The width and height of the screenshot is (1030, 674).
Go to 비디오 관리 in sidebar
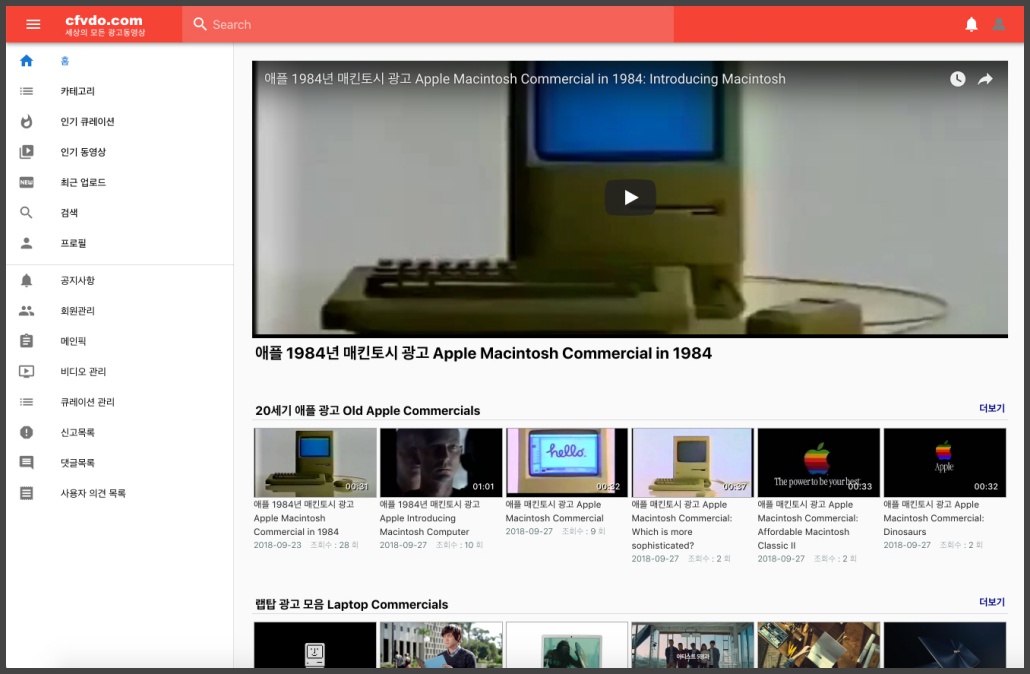[83, 372]
